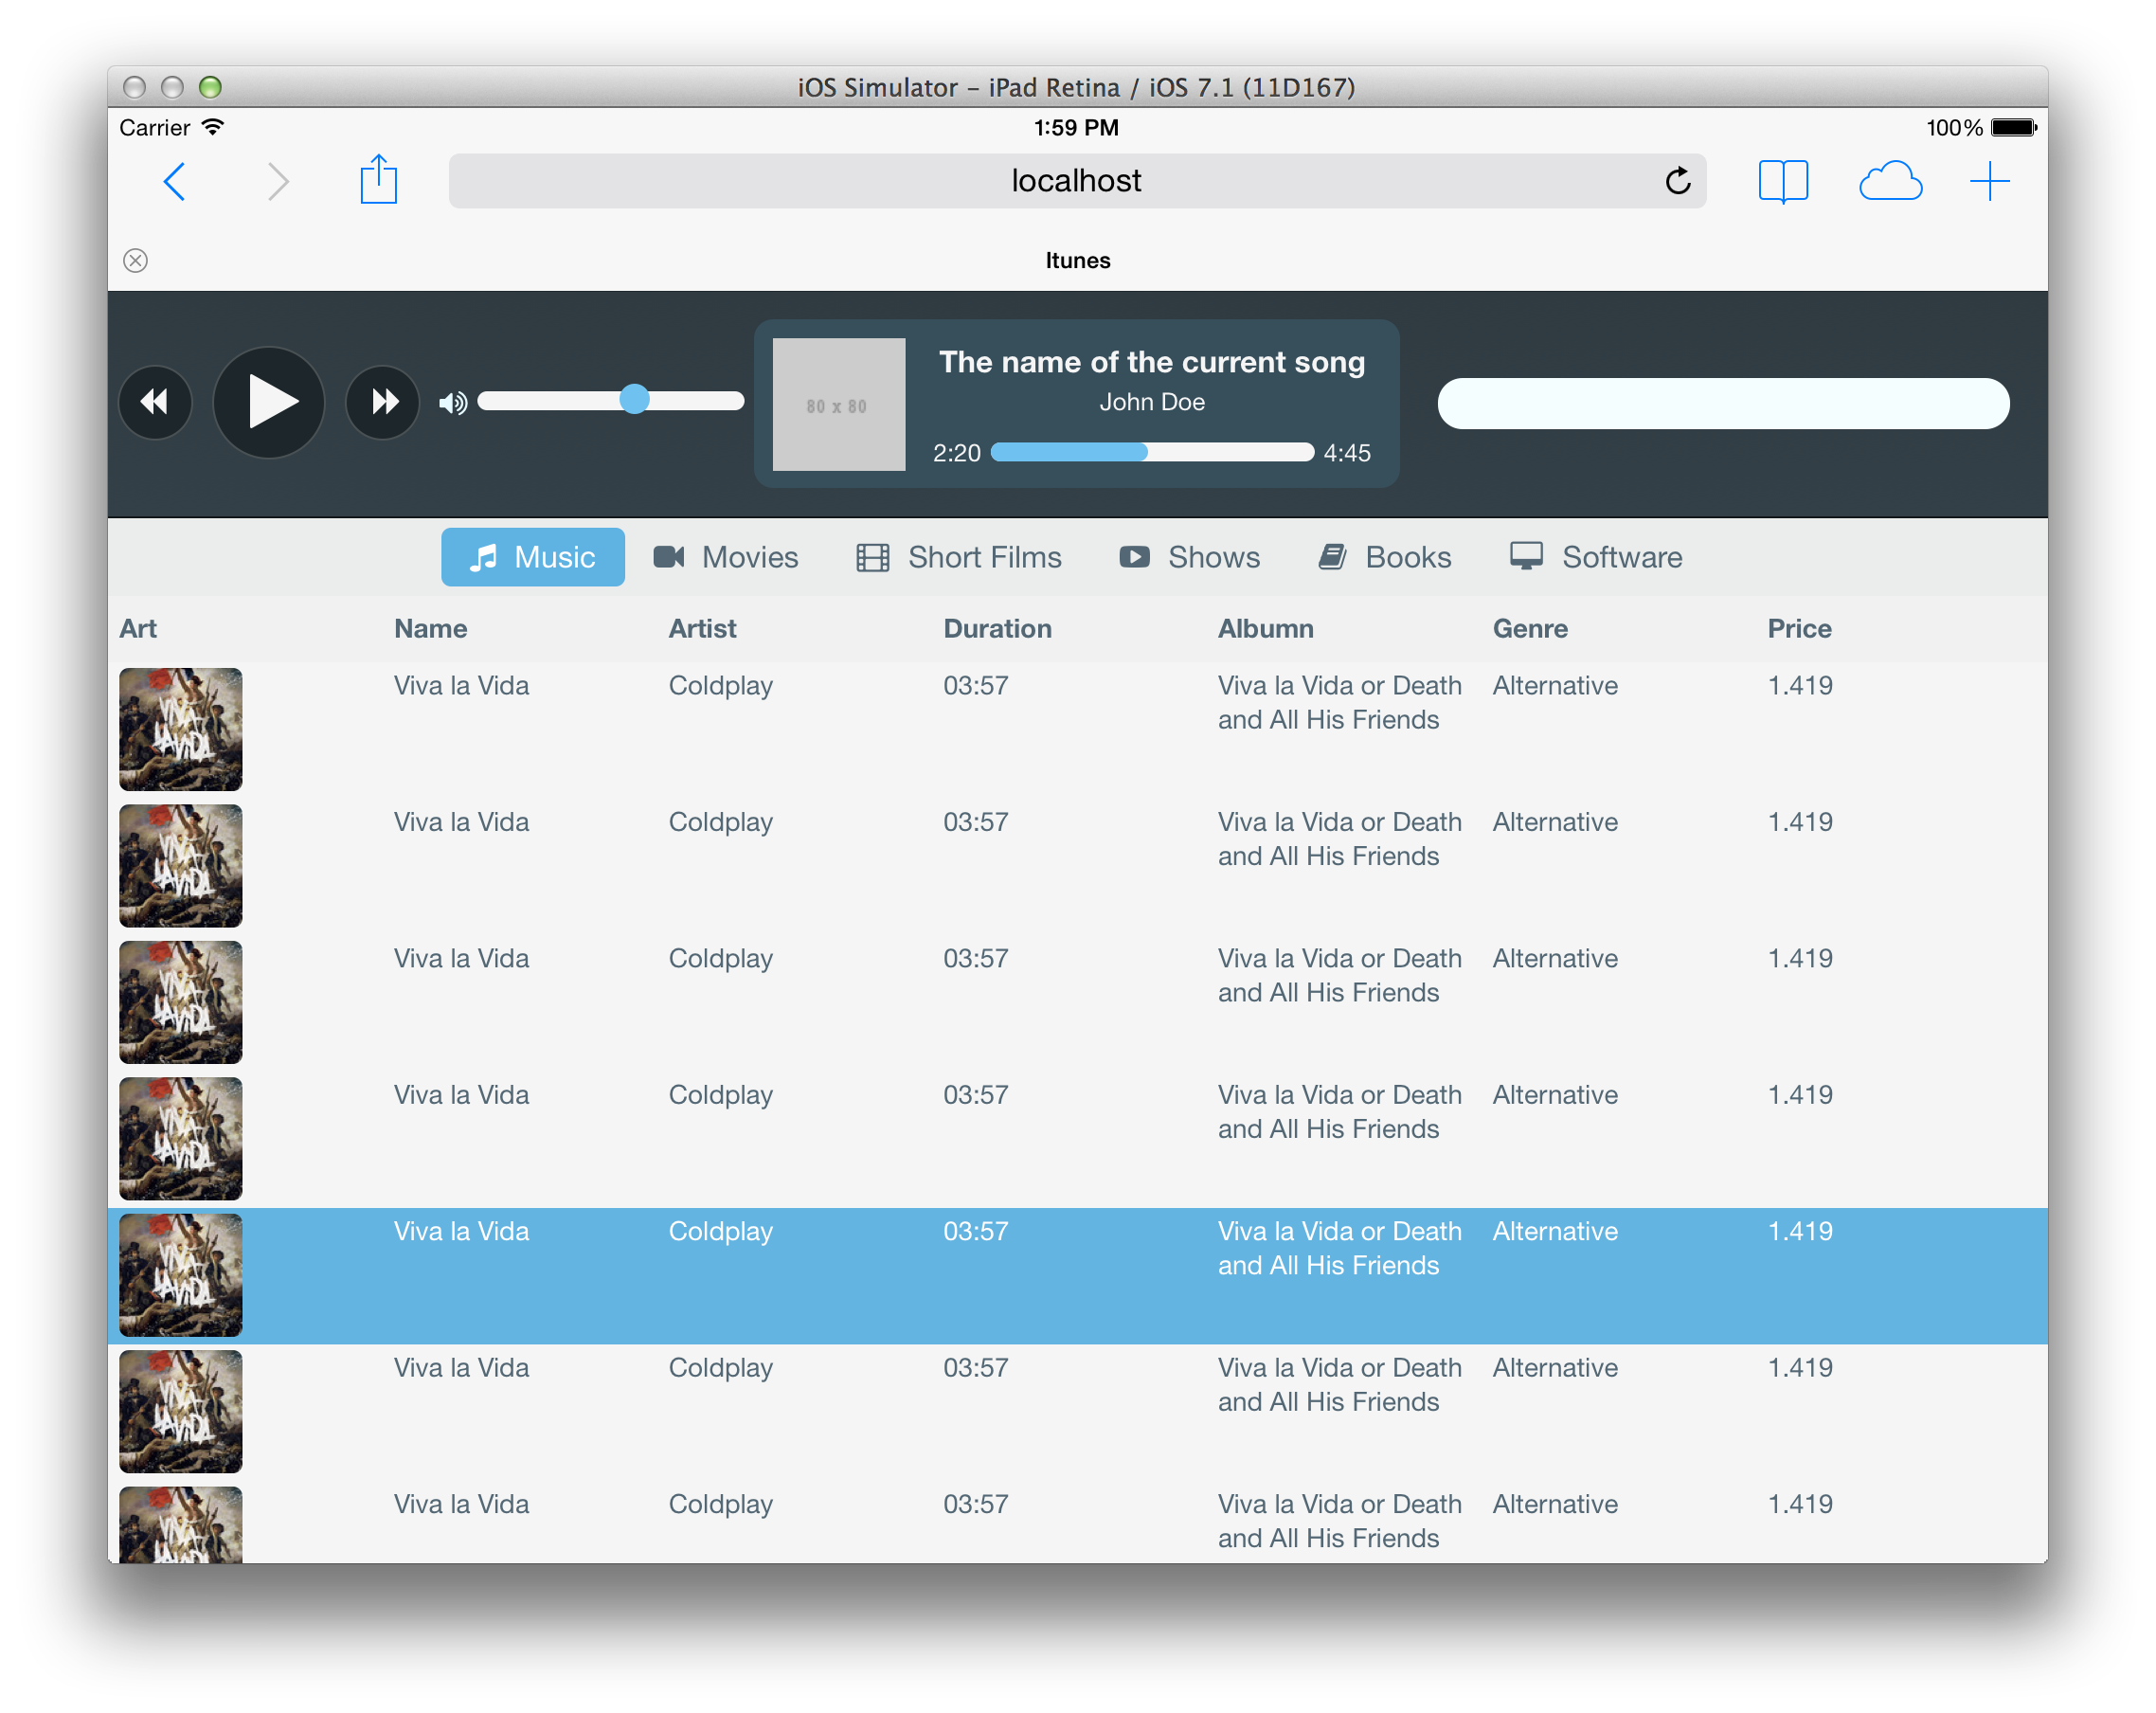
Task: Switch to the Software tab
Action: 1597,557
